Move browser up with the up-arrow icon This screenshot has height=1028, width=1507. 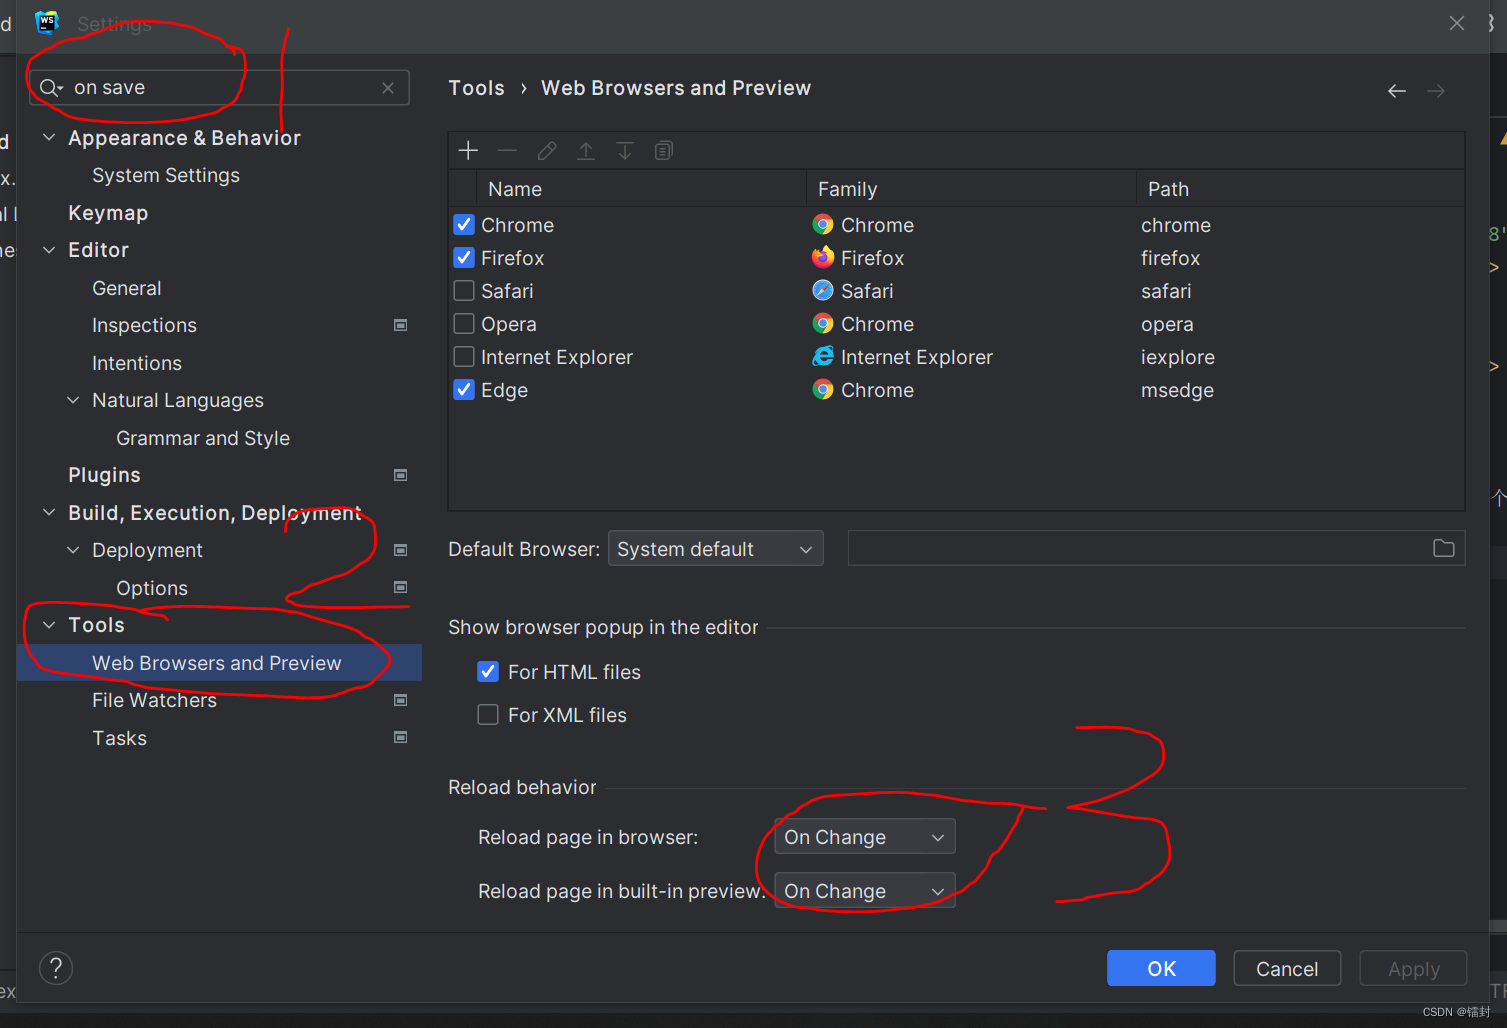586,150
